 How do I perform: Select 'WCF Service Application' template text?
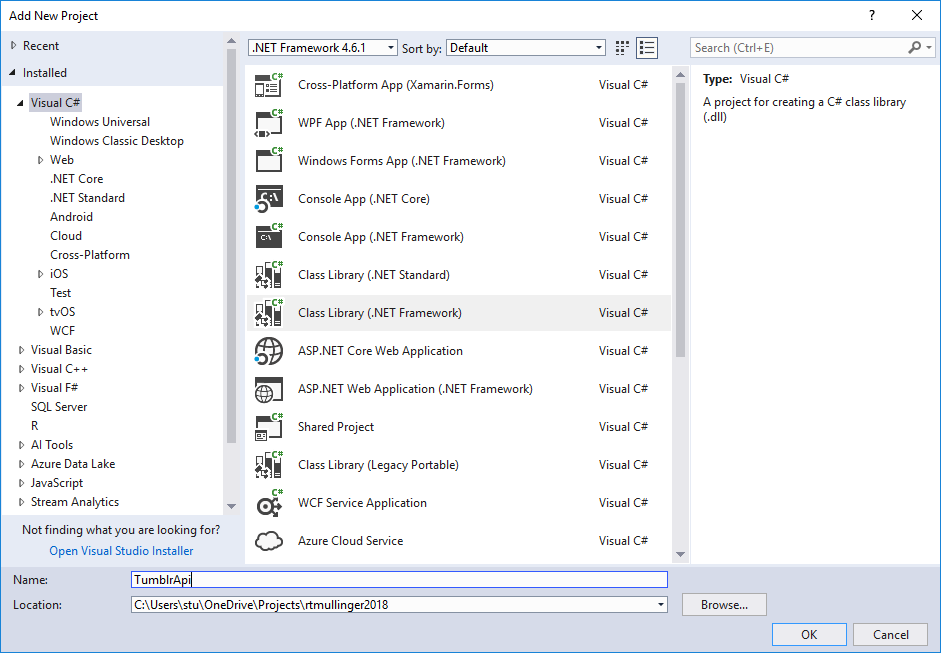coord(362,503)
